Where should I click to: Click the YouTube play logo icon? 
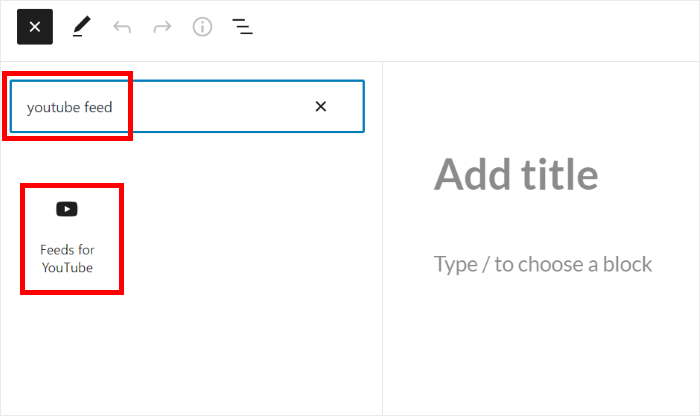tap(67, 209)
